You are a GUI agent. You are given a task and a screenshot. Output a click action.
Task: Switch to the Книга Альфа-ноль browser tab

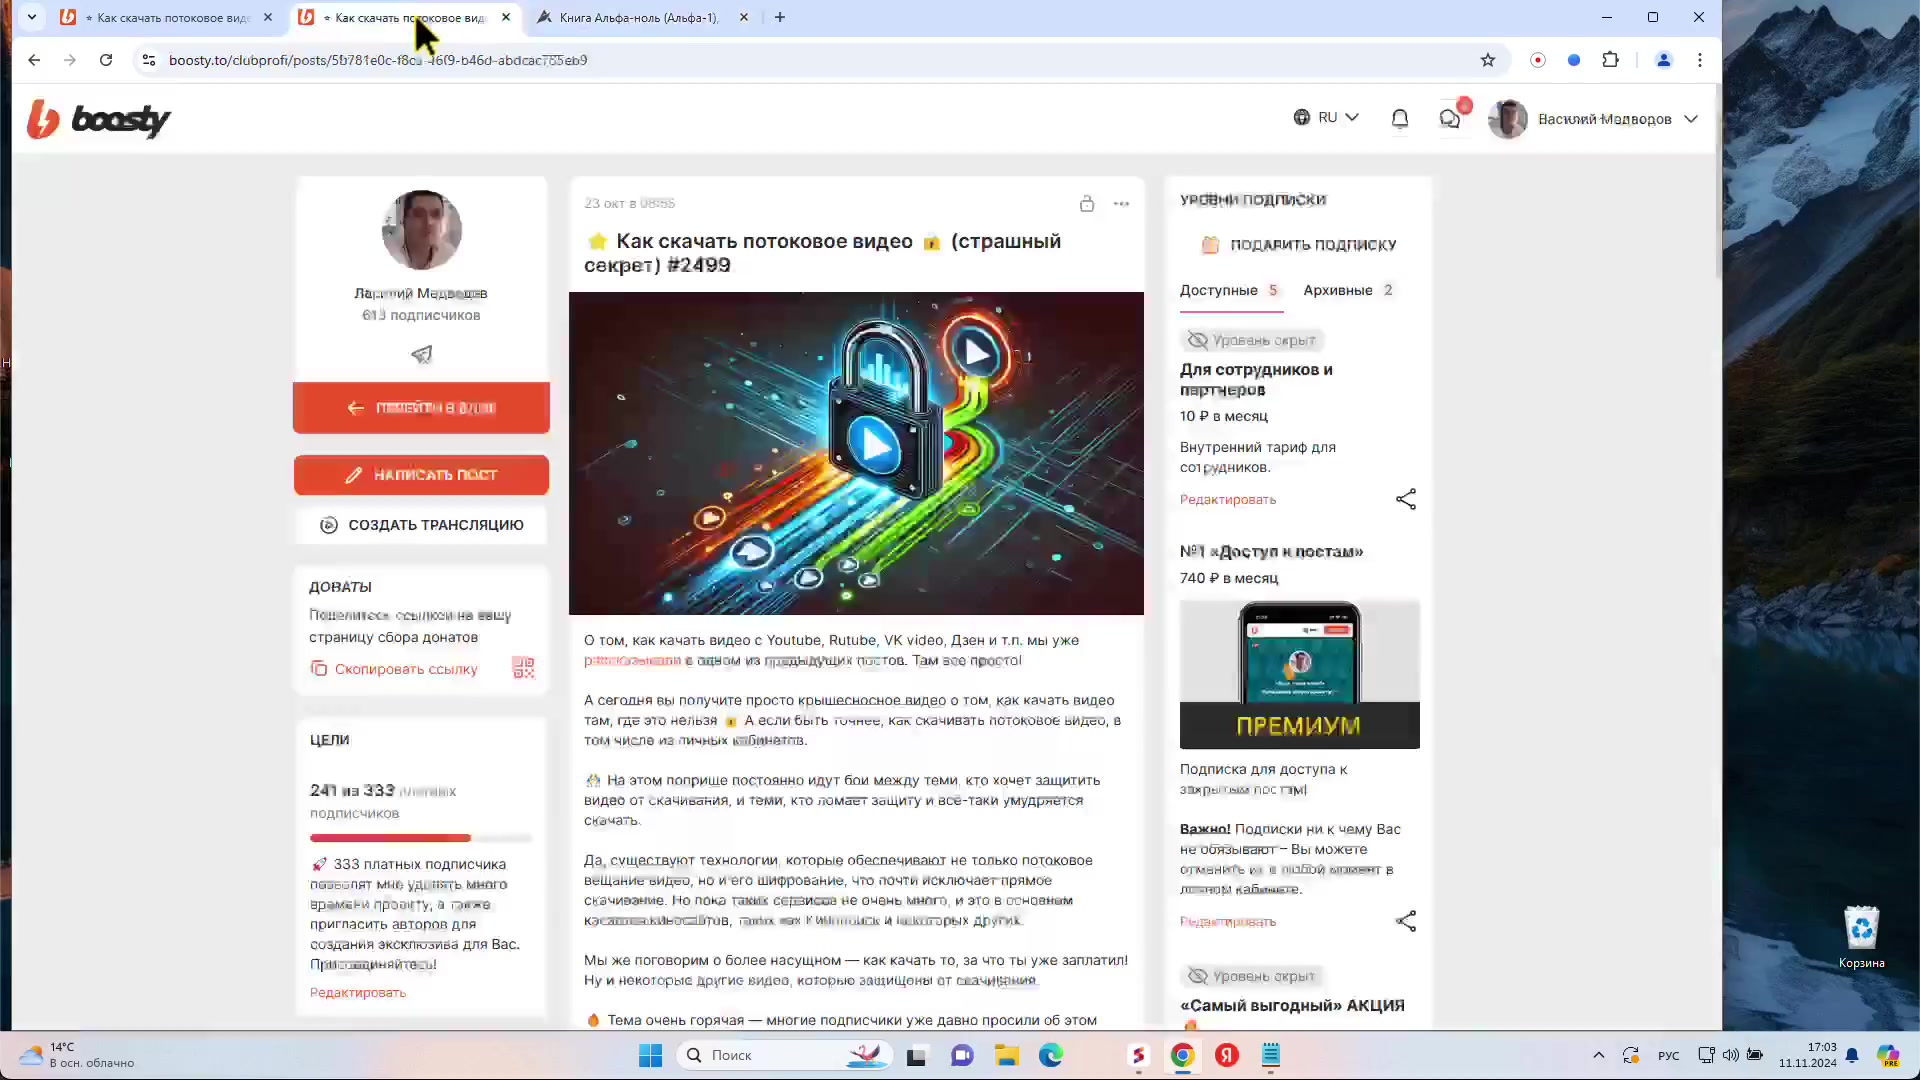(x=640, y=17)
